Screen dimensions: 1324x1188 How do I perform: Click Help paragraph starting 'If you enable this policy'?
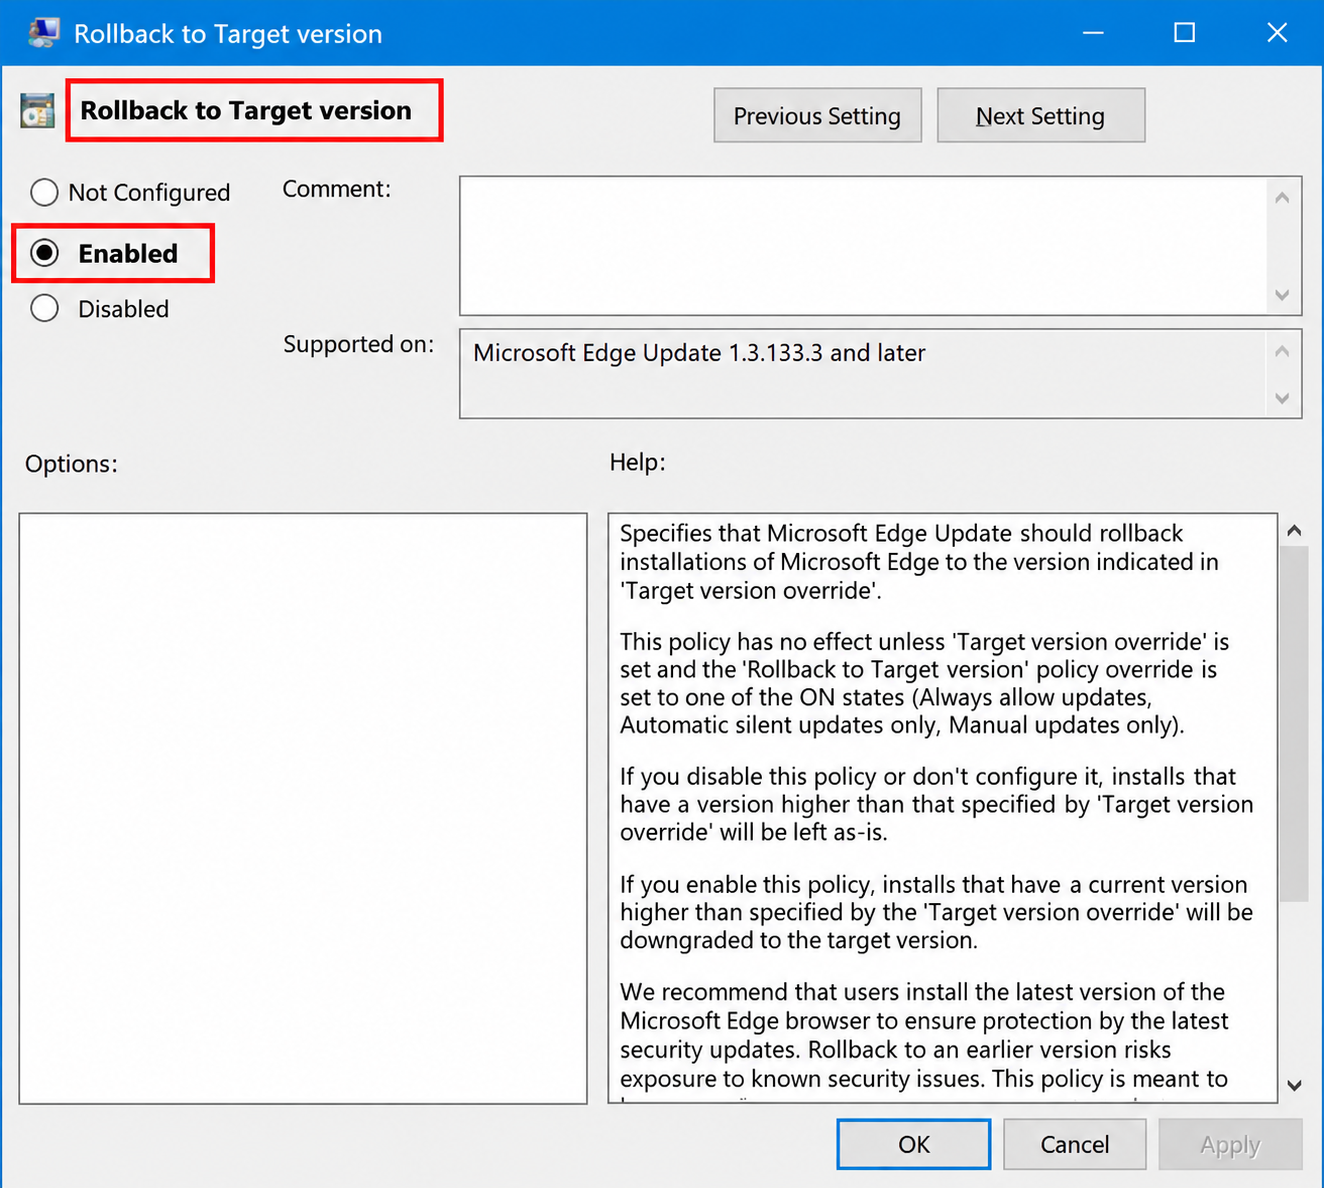(936, 912)
